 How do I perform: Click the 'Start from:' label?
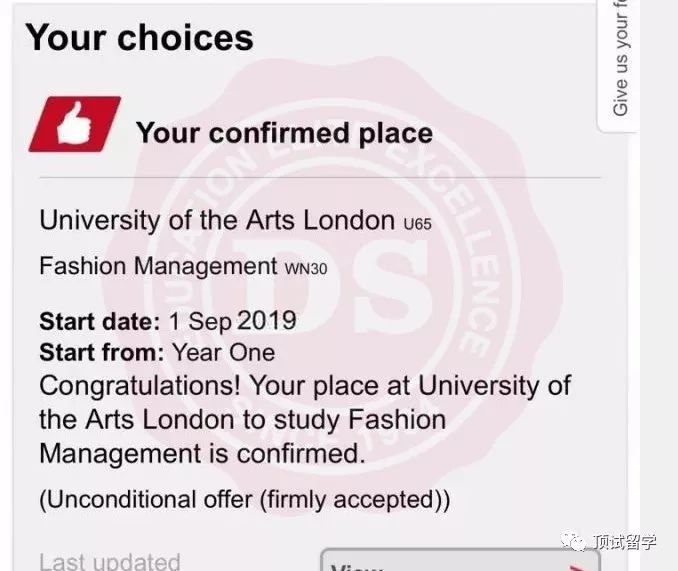point(101,353)
